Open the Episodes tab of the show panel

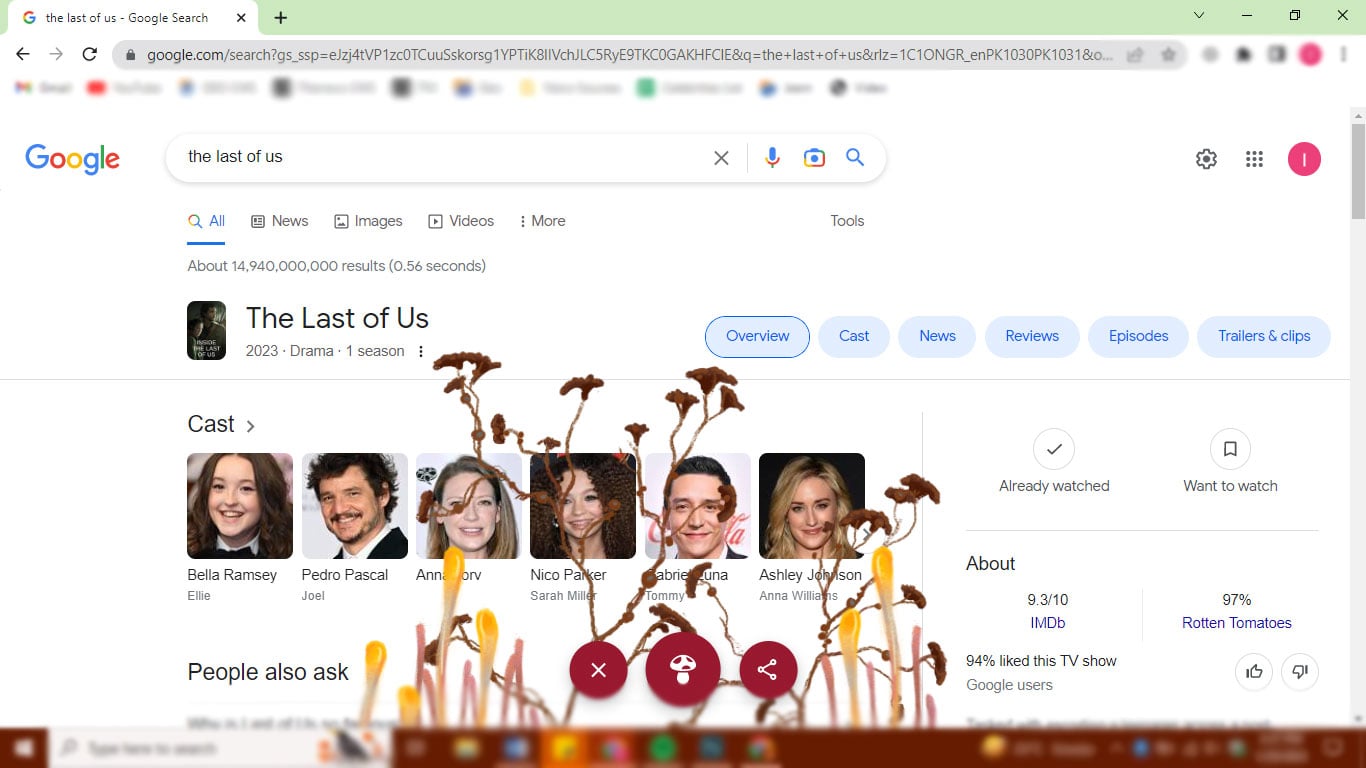[1138, 336]
